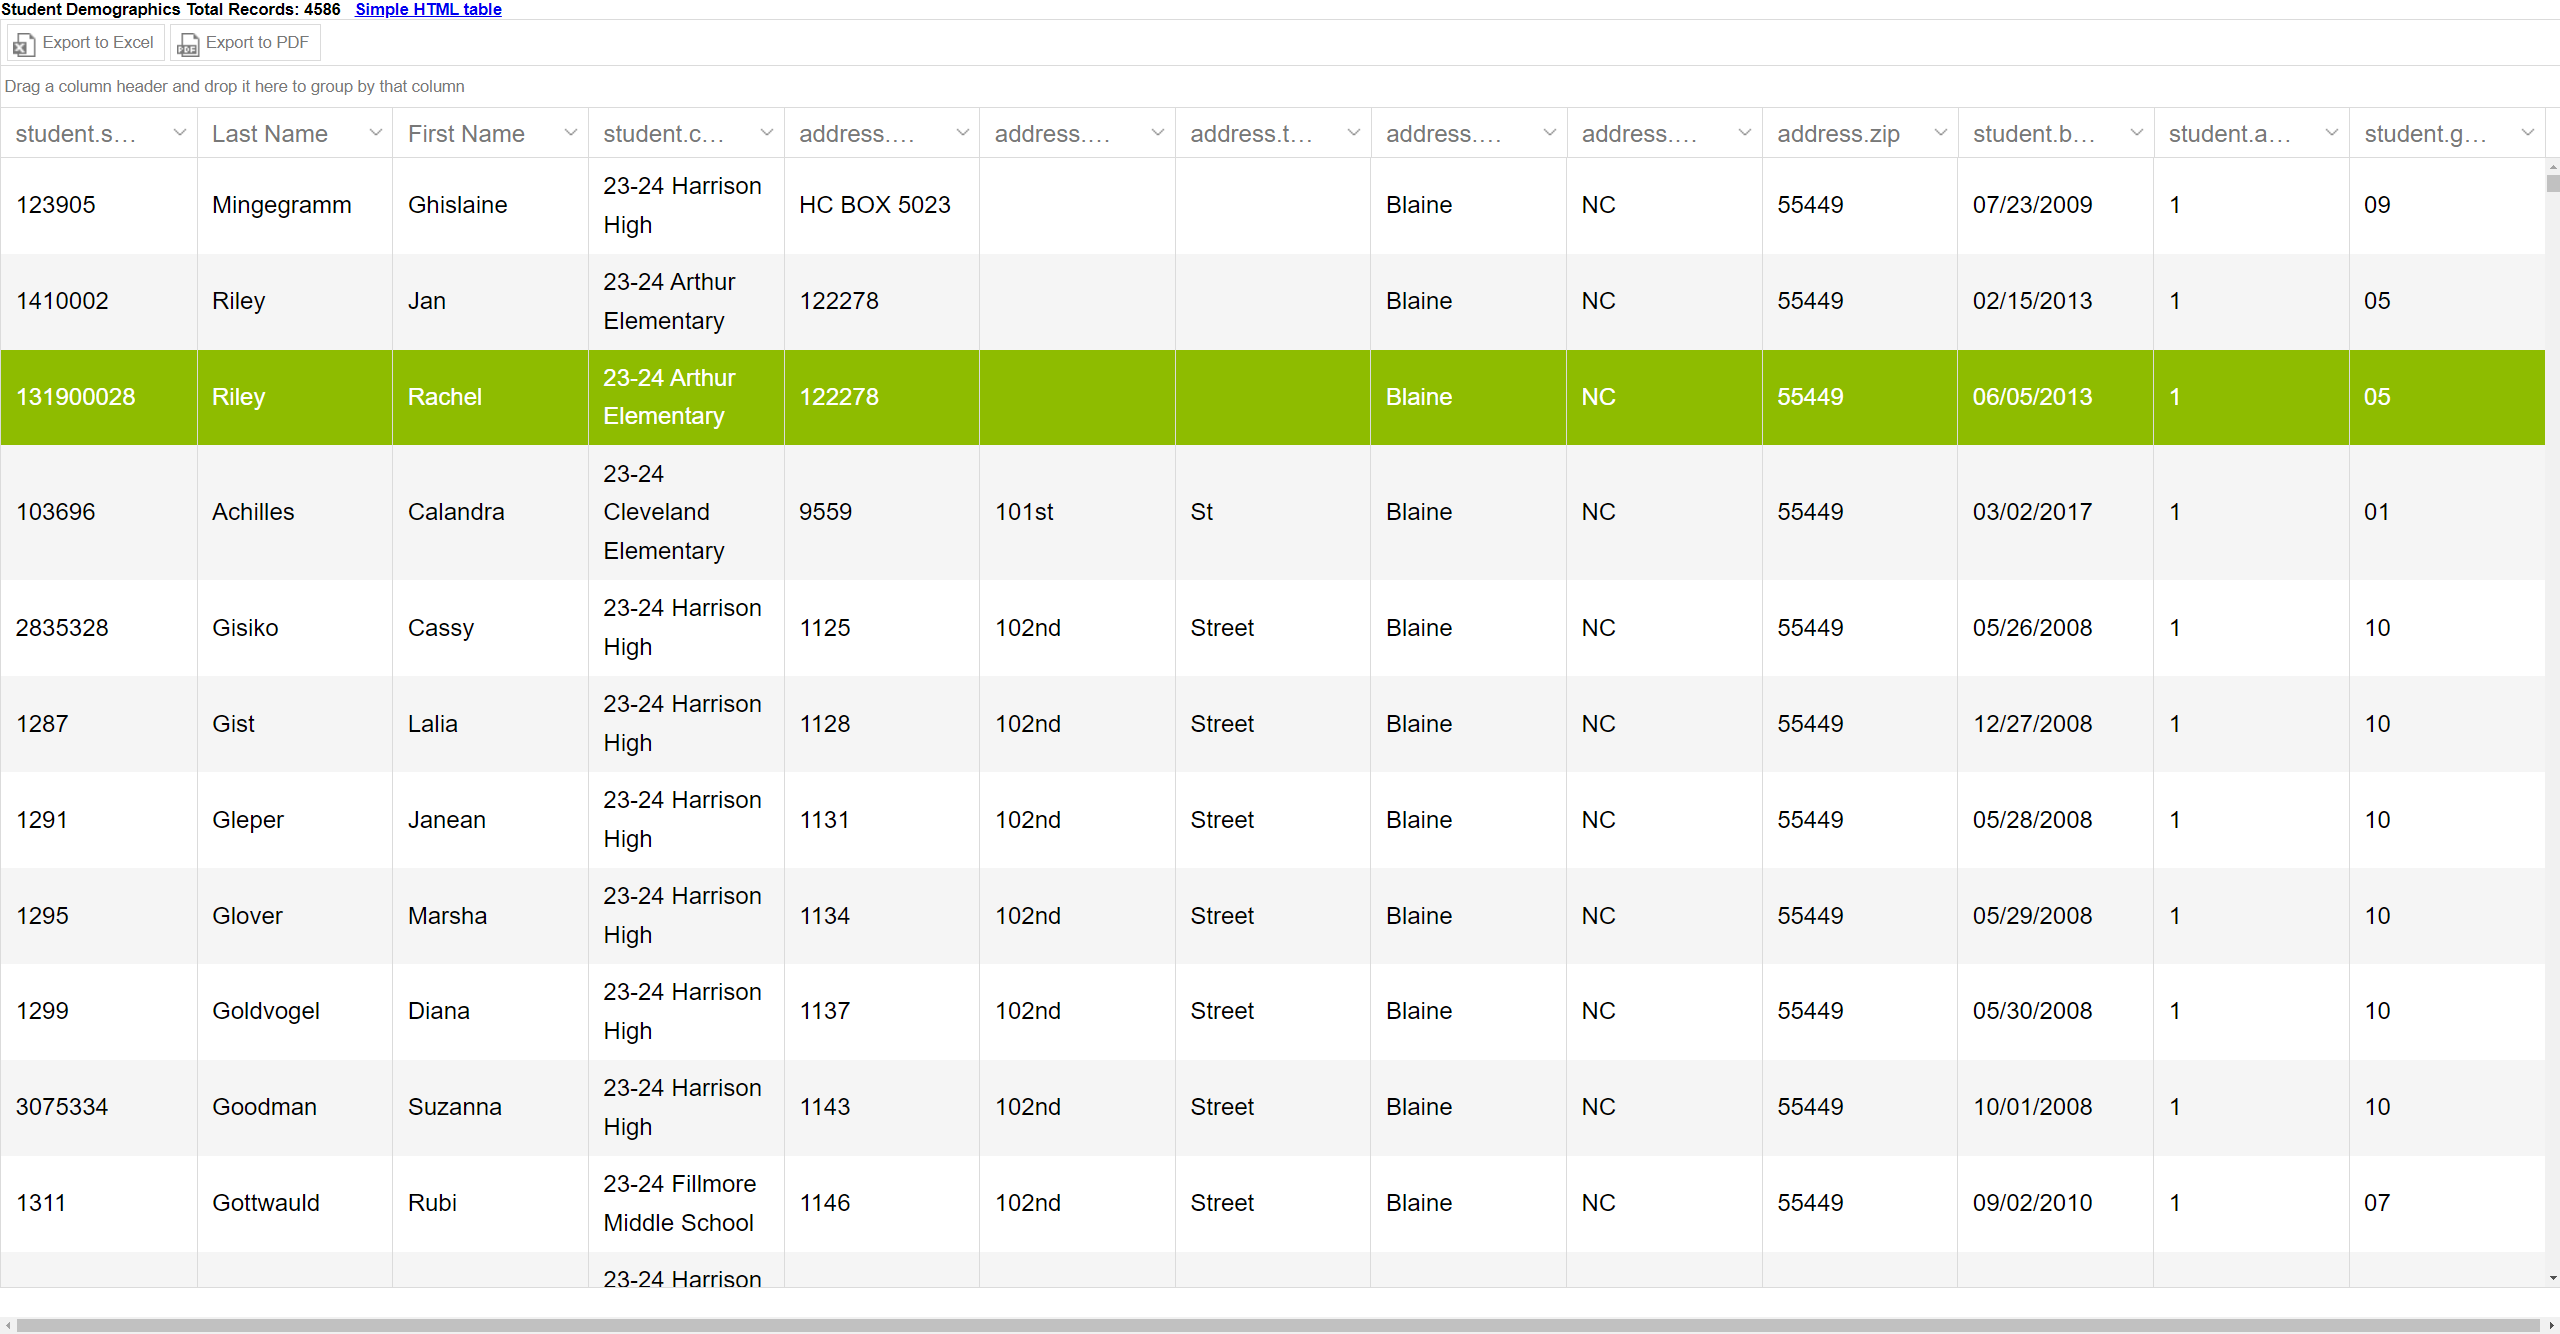Click the Export to PDF icon
2560x1334 pixels.
point(187,44)
